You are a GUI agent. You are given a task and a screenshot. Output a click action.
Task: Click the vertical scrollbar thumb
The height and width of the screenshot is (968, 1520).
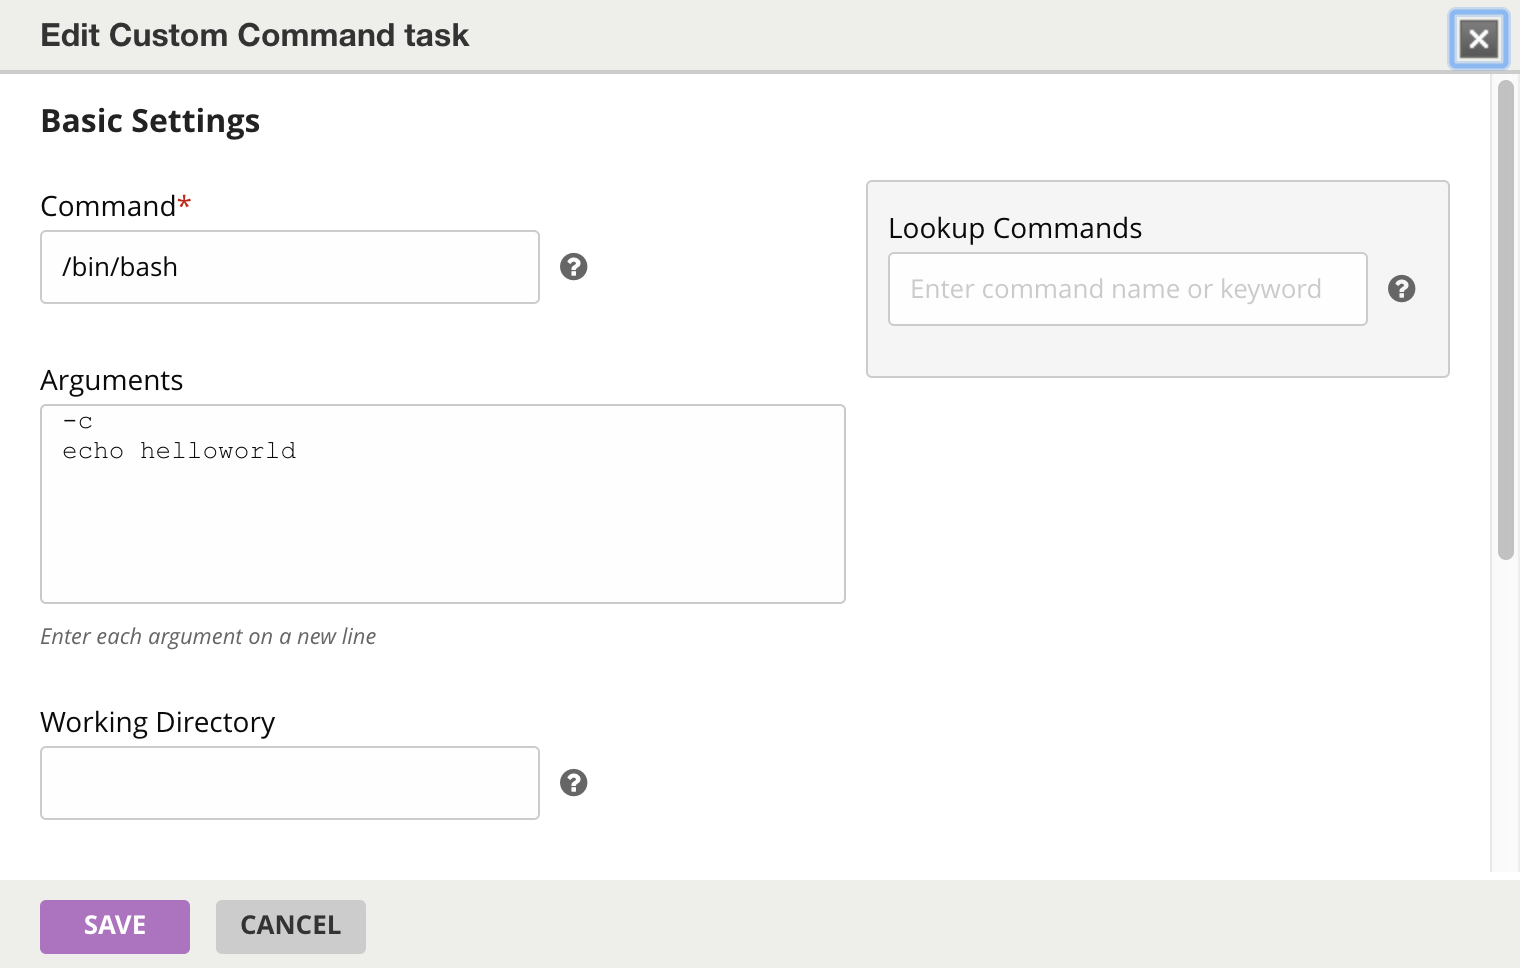(x=1505, y=320)
